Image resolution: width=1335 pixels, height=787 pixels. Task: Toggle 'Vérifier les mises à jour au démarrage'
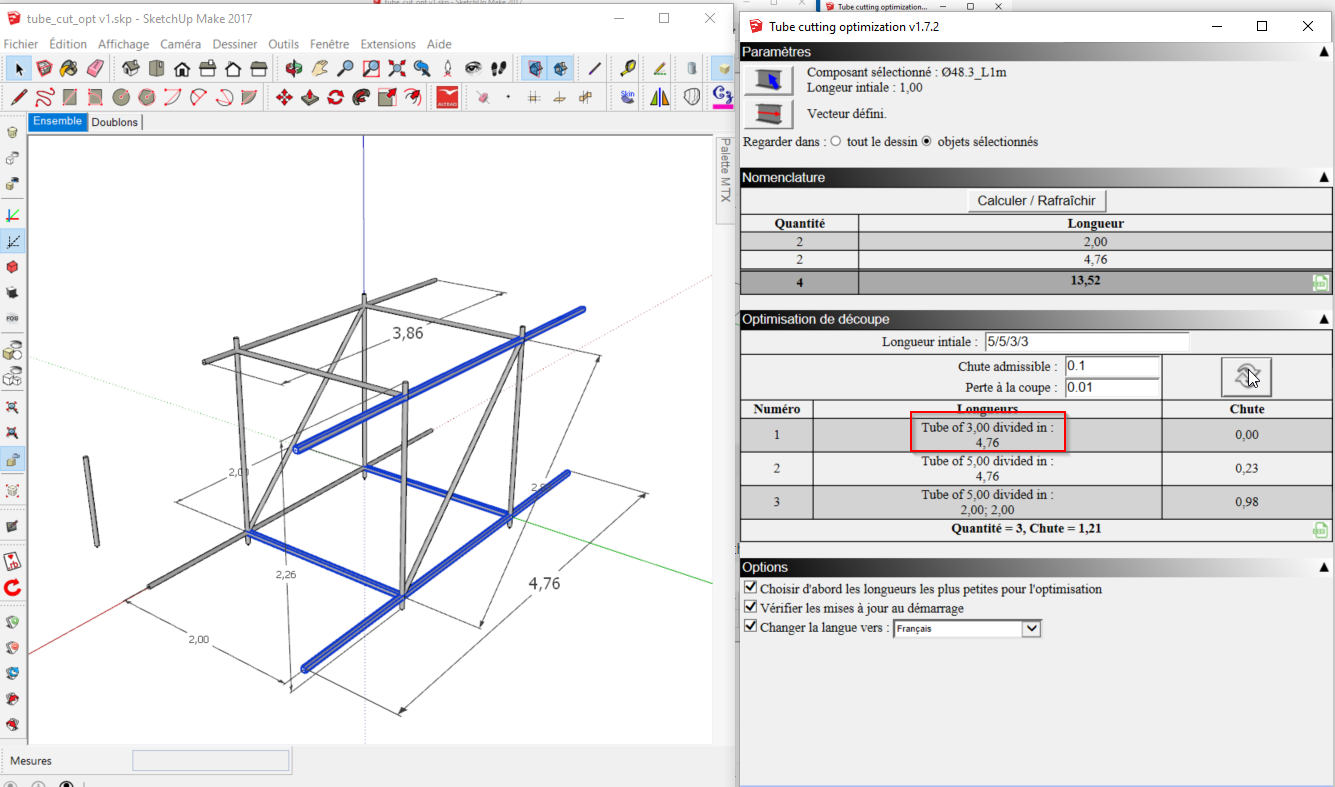click(751, 607)
